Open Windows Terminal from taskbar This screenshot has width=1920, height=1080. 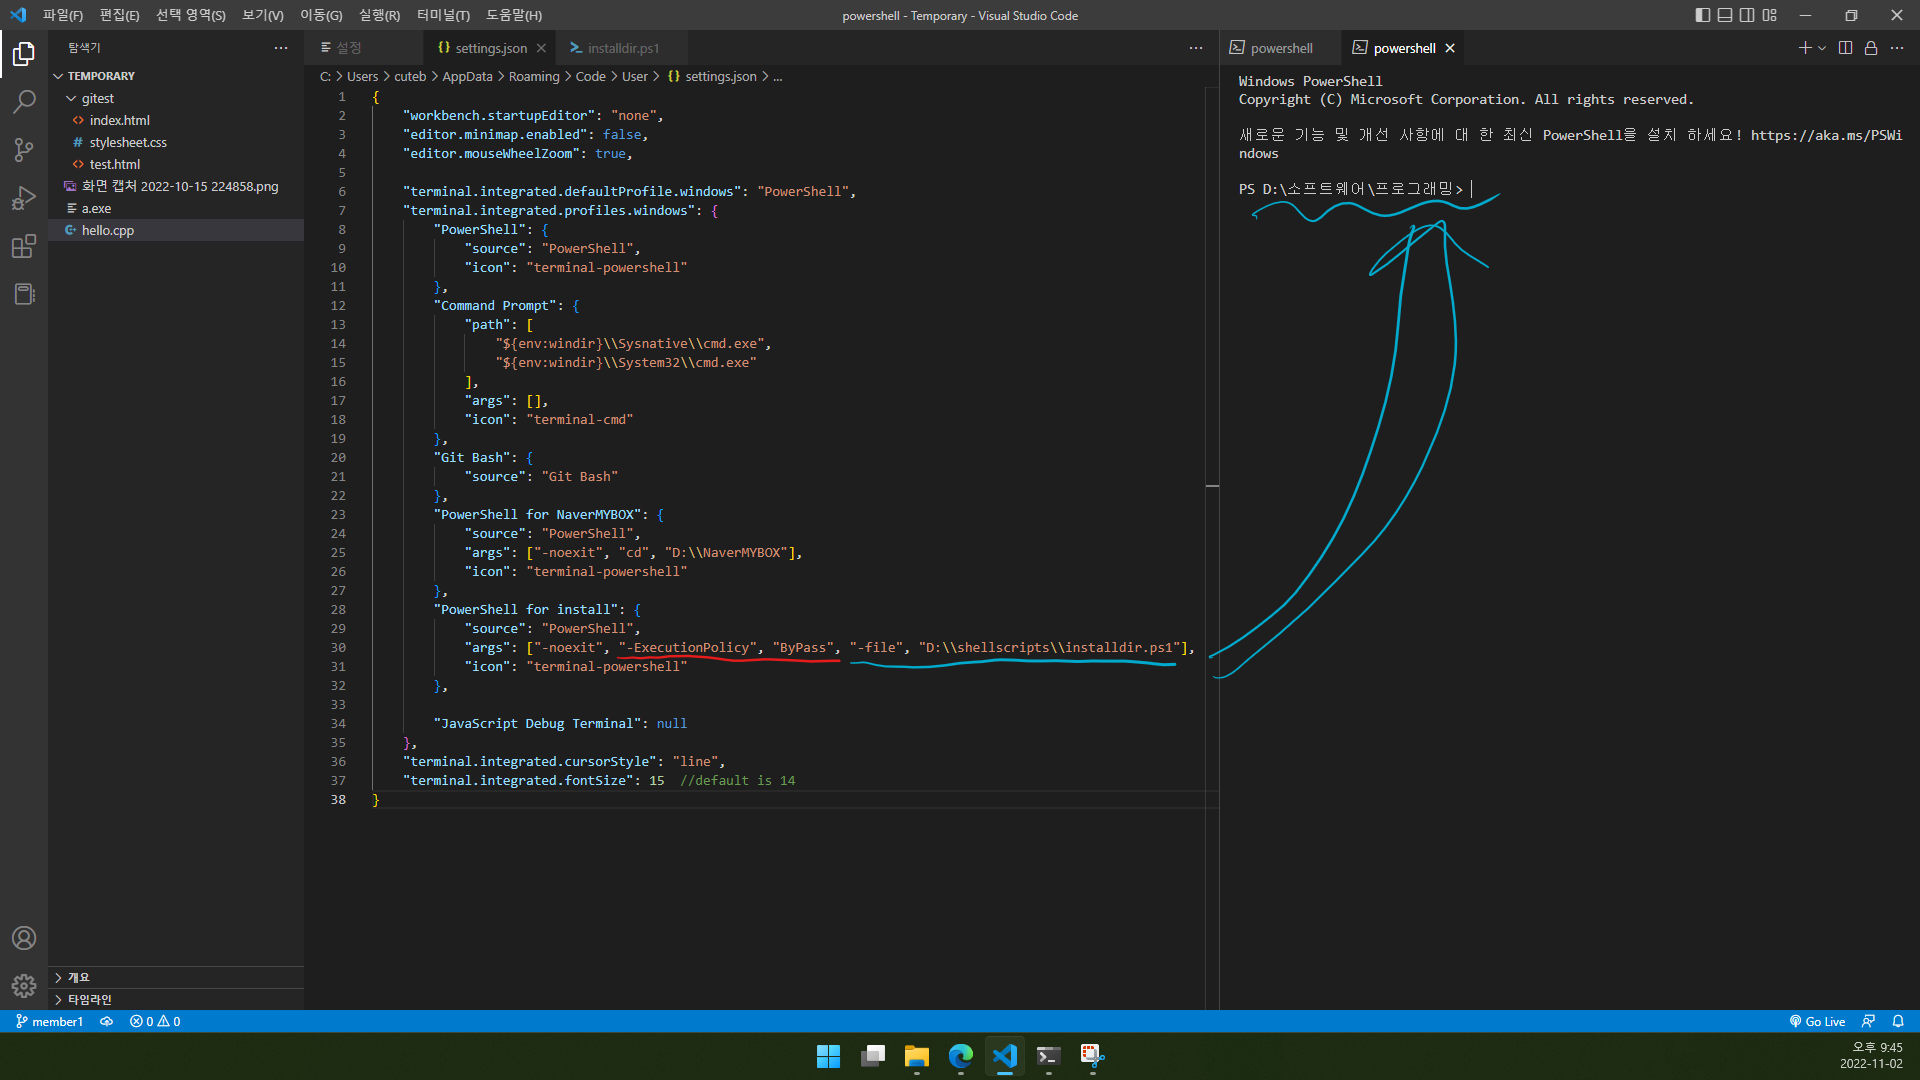coord(1048,1056)
